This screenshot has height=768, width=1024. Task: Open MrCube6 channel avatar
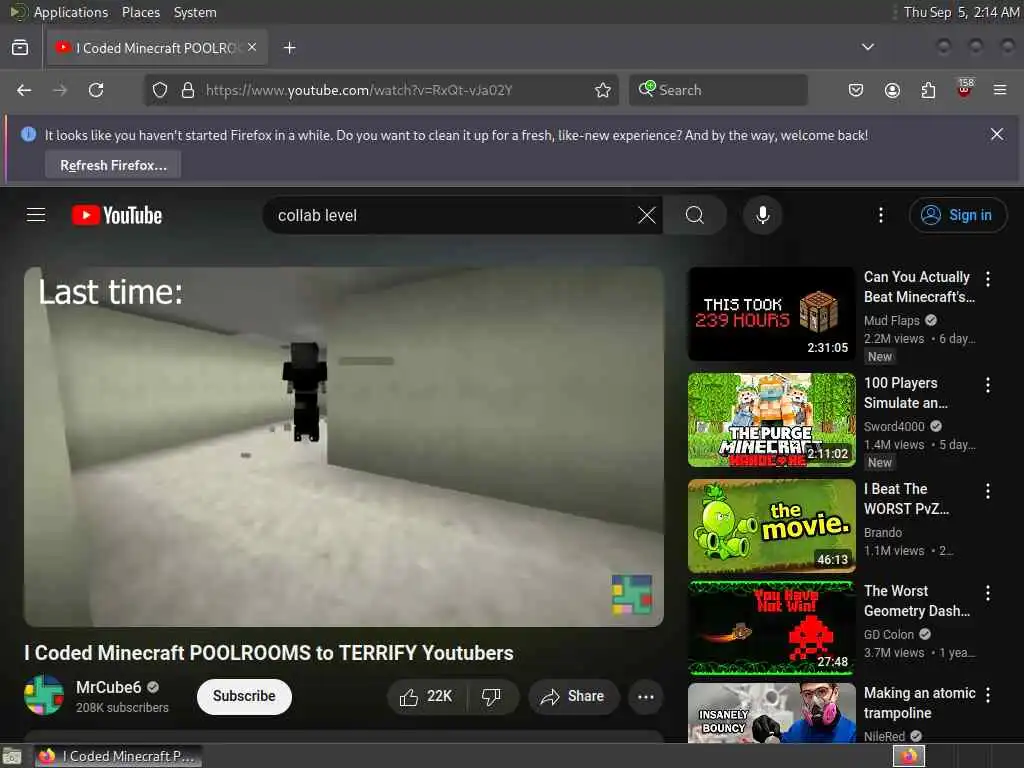point(44,695)
